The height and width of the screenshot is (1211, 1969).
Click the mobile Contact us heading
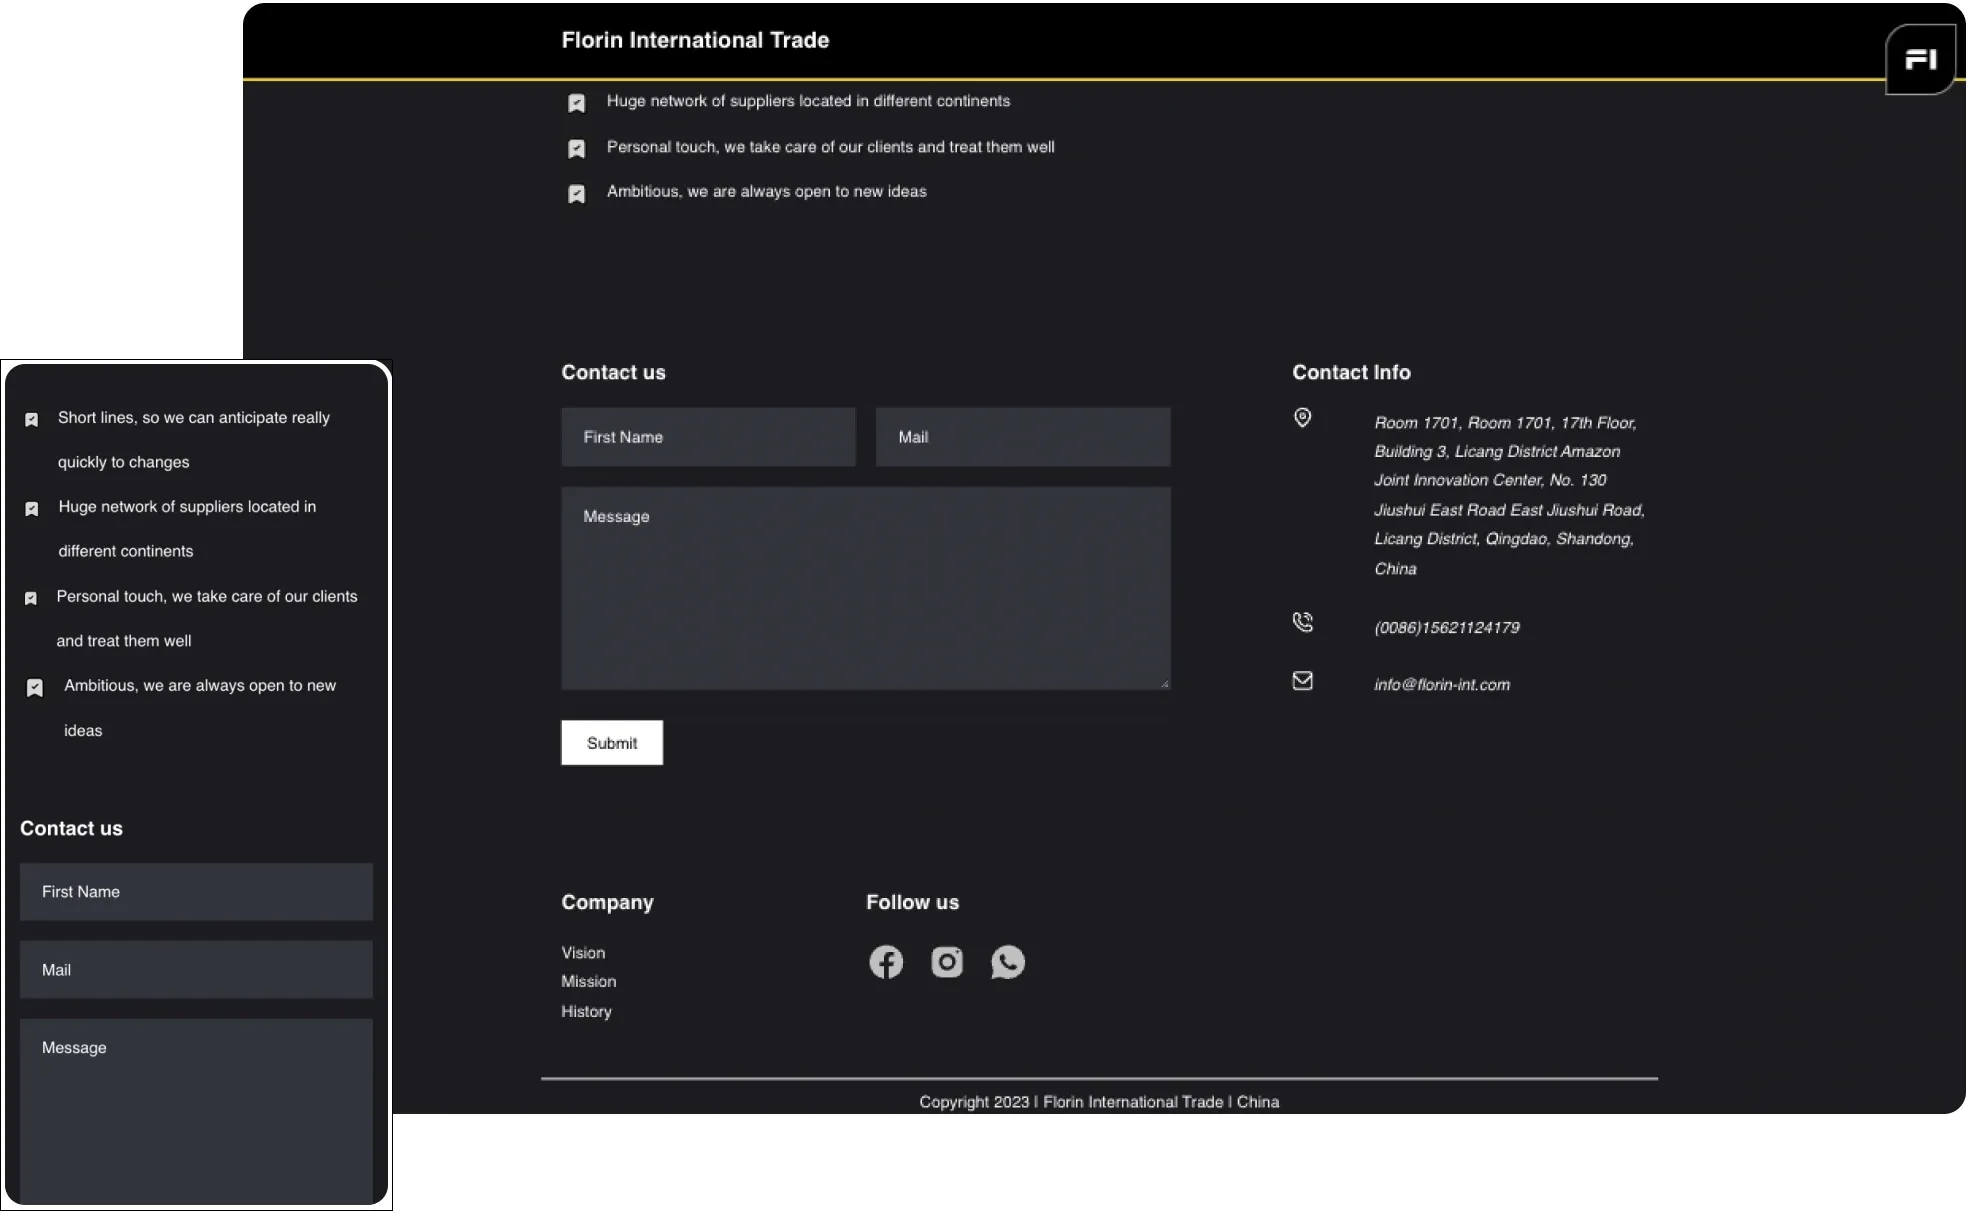click(x=71, y=828)
